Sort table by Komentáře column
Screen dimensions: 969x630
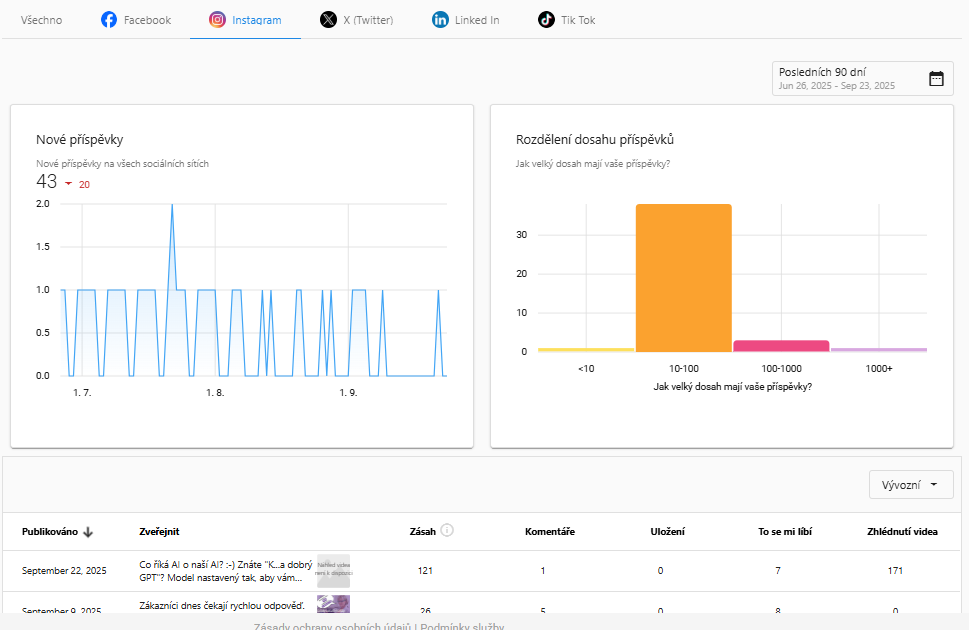tap(549, 532)
